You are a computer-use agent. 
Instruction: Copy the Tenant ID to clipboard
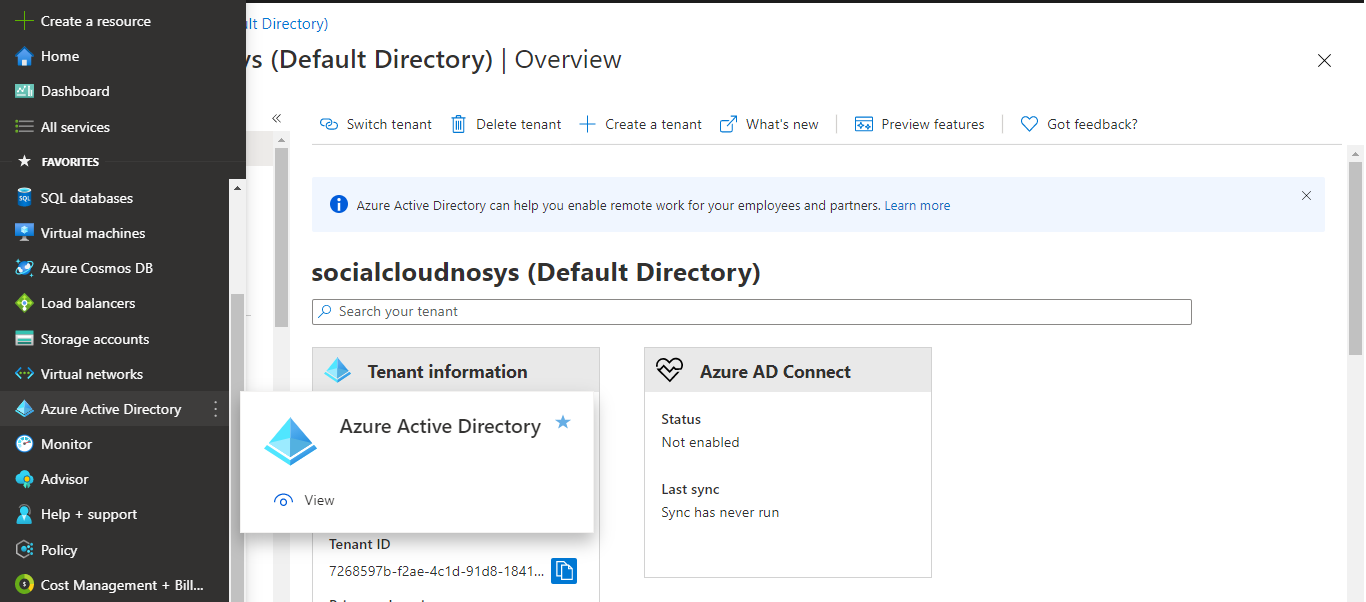tap(564, 571)
